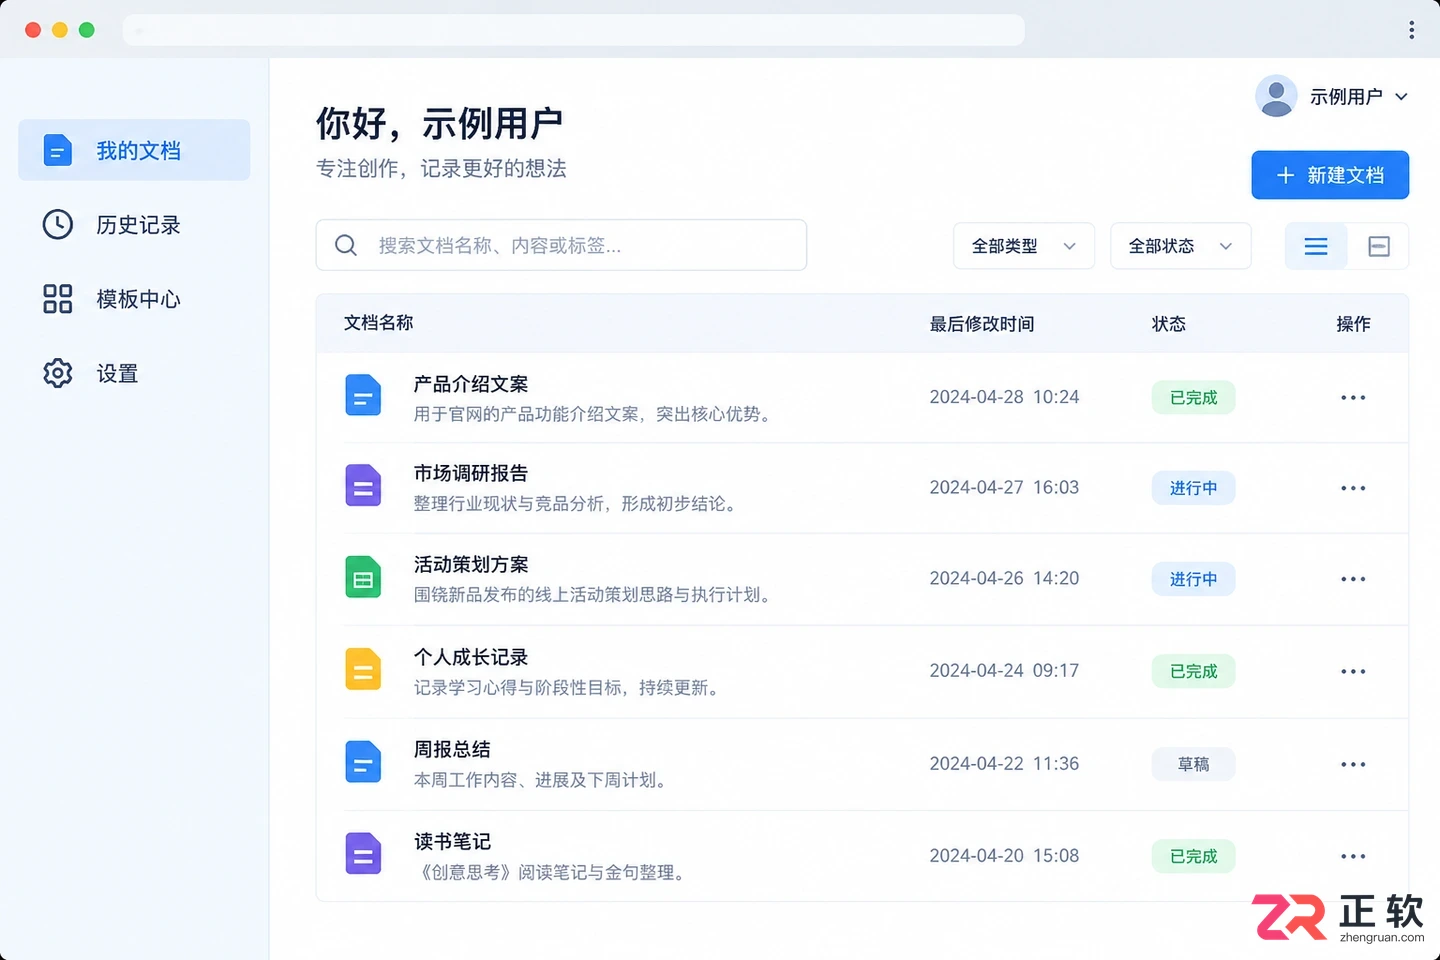The image size is (1440, 960).
Task: Open the 个人成长记录 yellow document icon
Action: (363, 669)
